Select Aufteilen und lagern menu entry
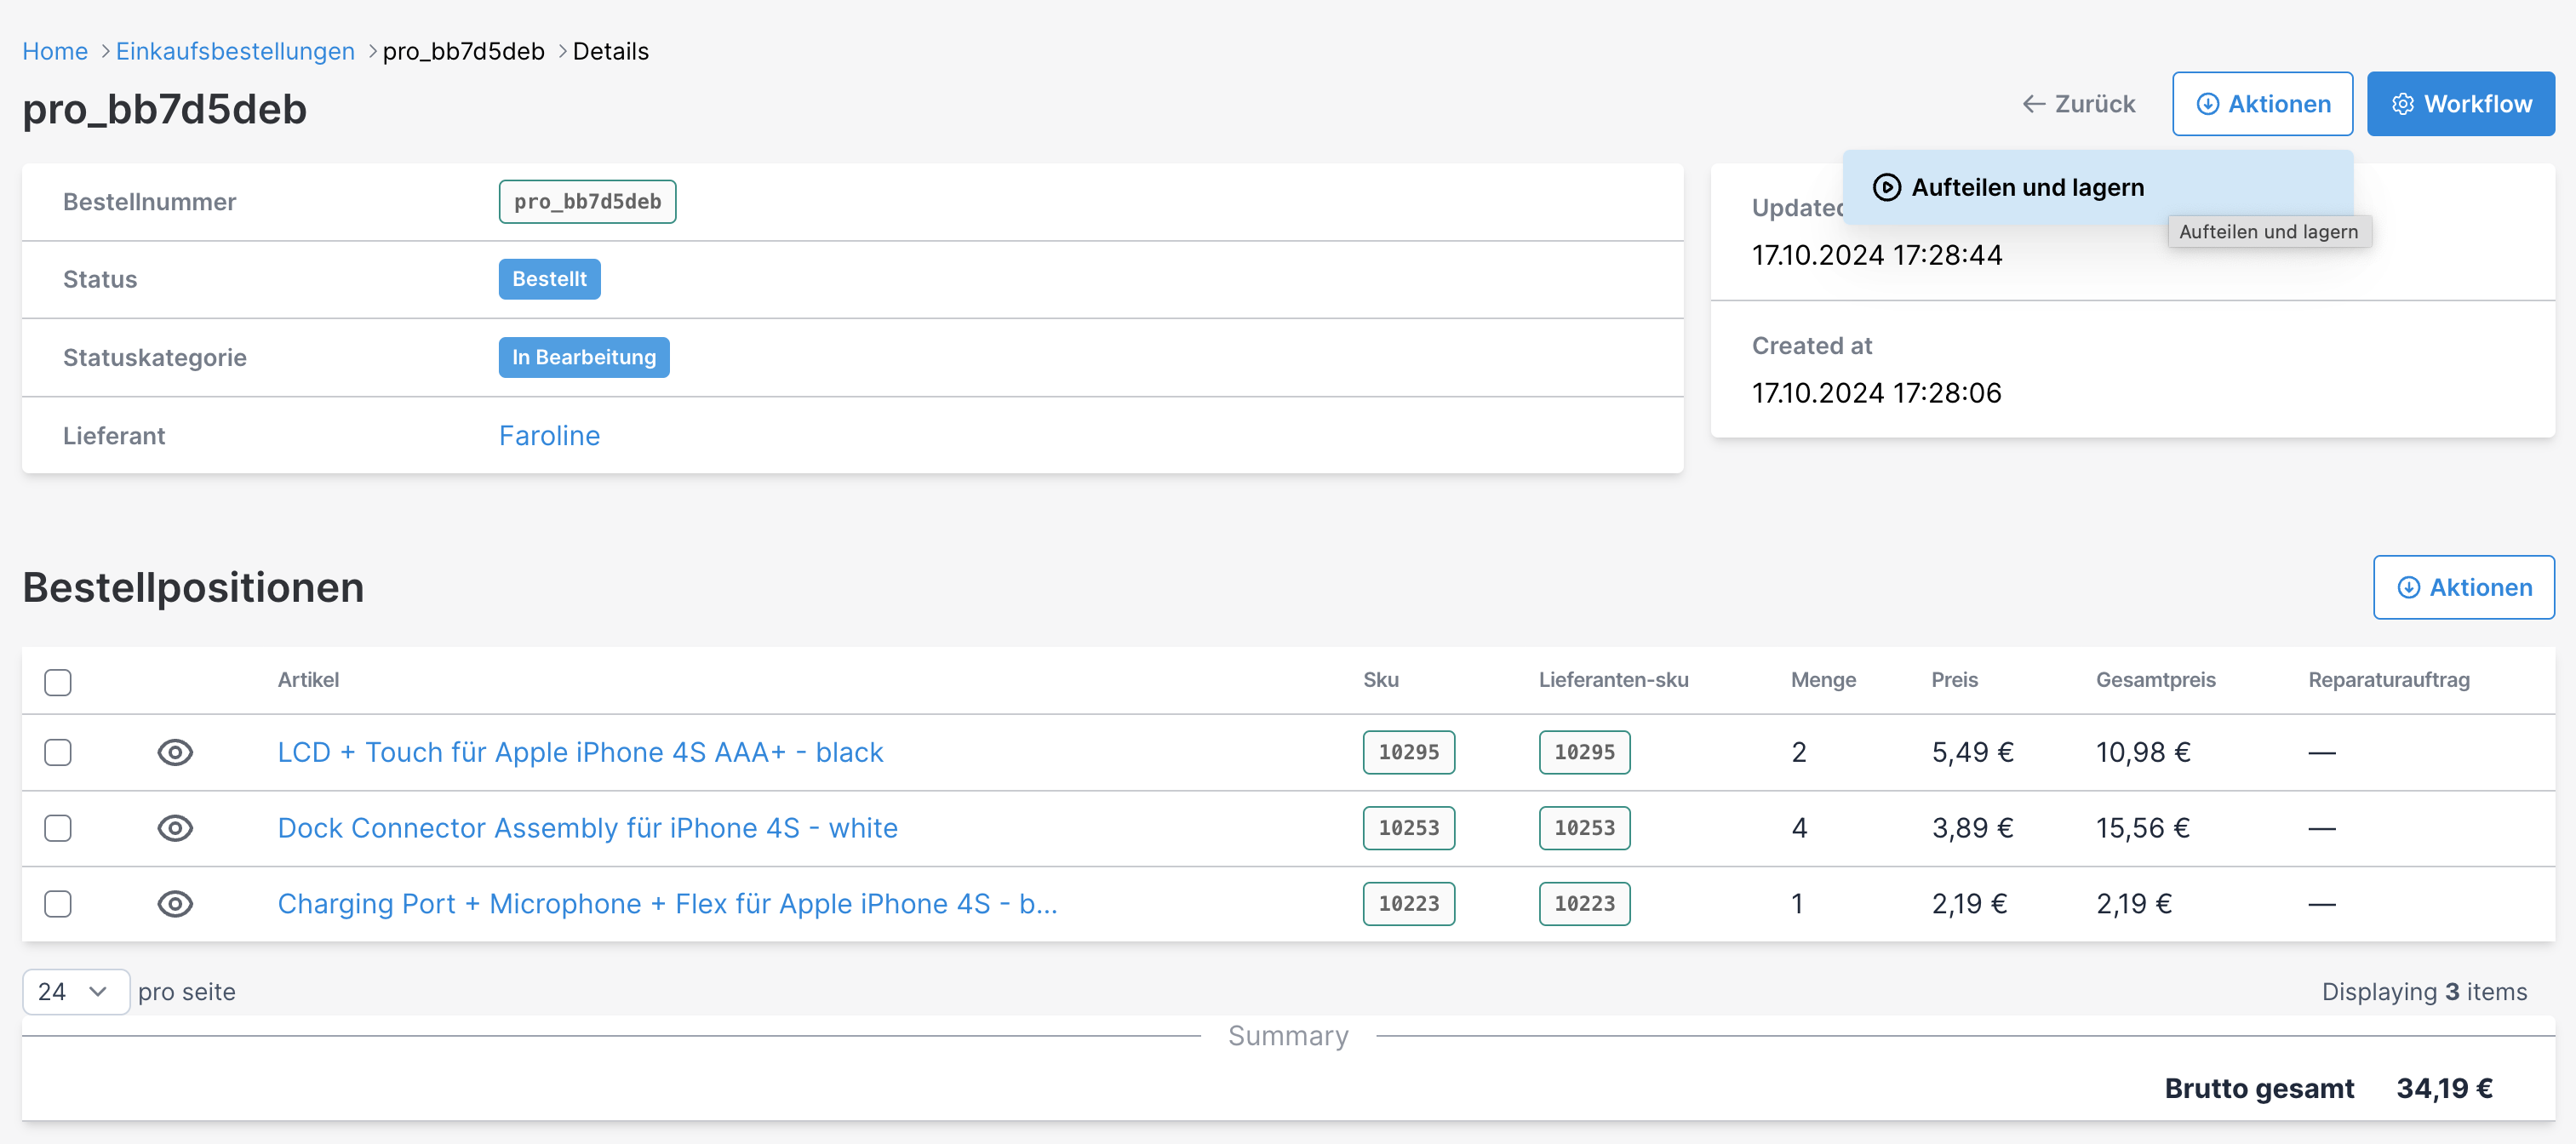 pos(2027,188)
